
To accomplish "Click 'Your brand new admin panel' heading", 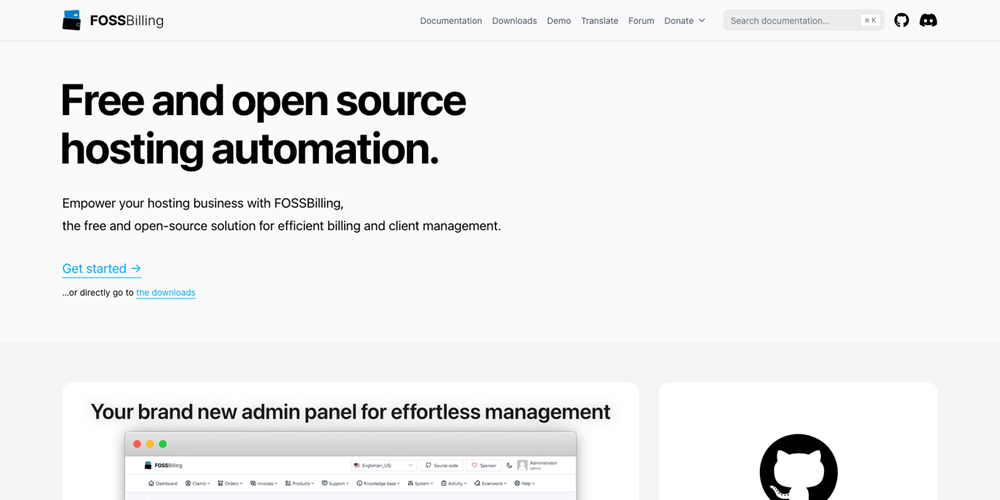I will (350, 412).
